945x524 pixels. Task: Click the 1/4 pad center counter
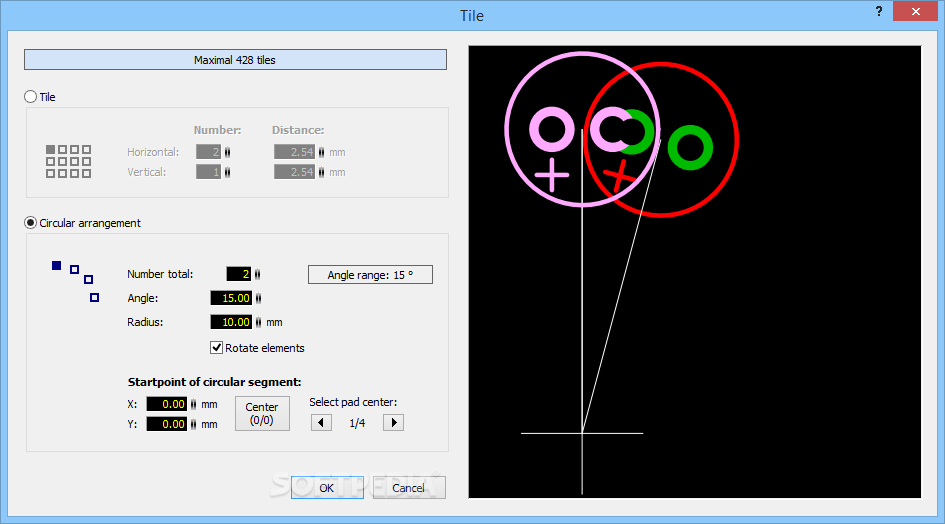click(x=357, y=423)
